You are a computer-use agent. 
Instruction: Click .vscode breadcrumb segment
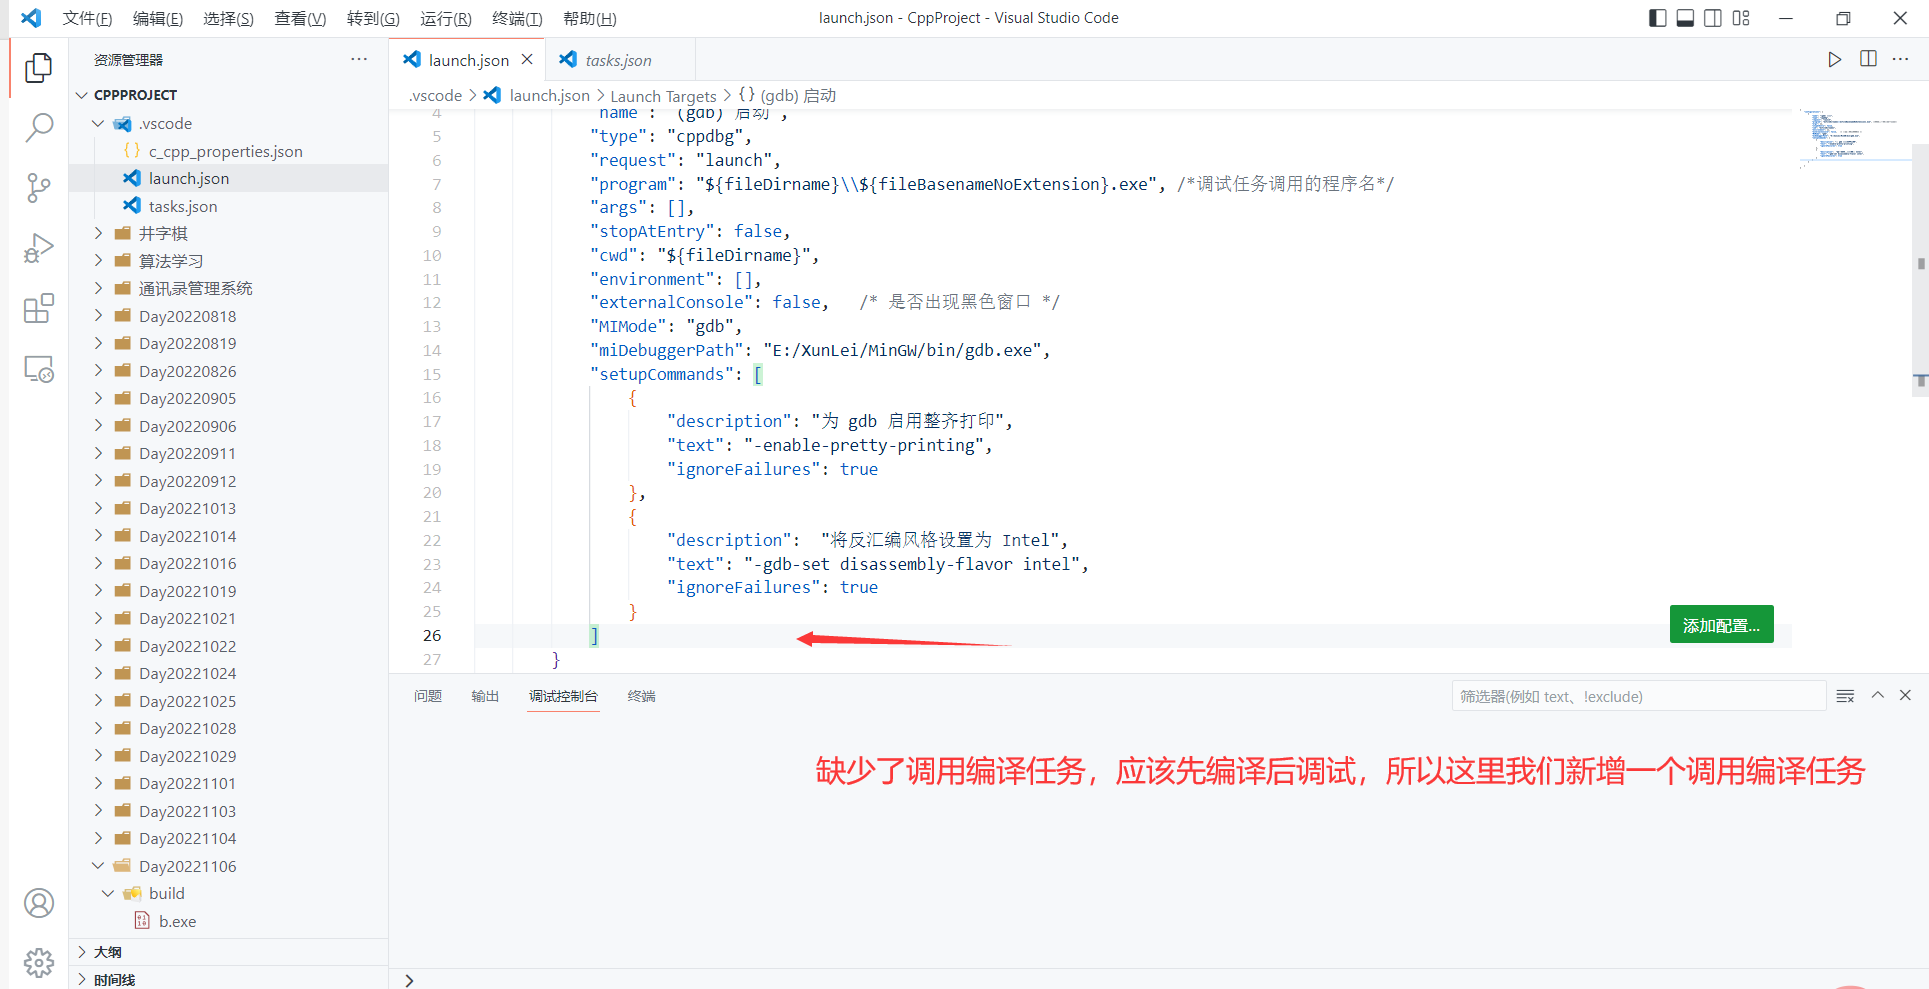435,95
